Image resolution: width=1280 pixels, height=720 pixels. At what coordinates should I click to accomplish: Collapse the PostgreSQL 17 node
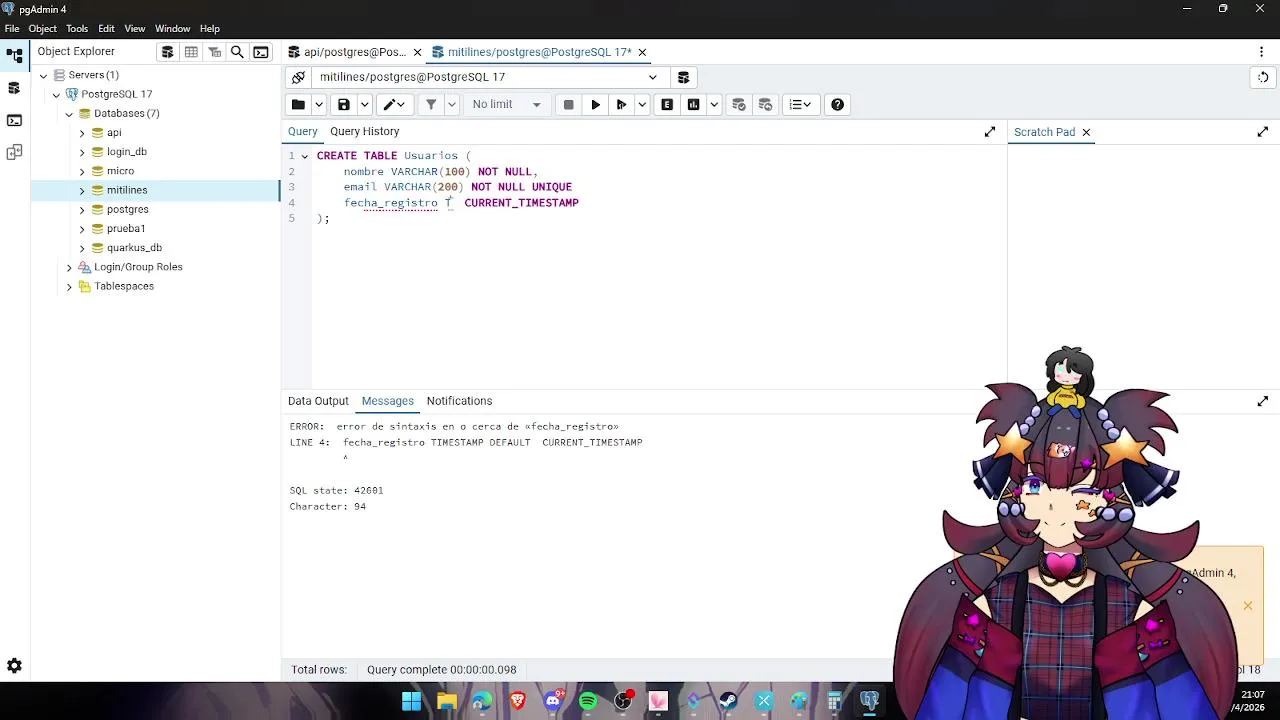click(x=56, y=94)
